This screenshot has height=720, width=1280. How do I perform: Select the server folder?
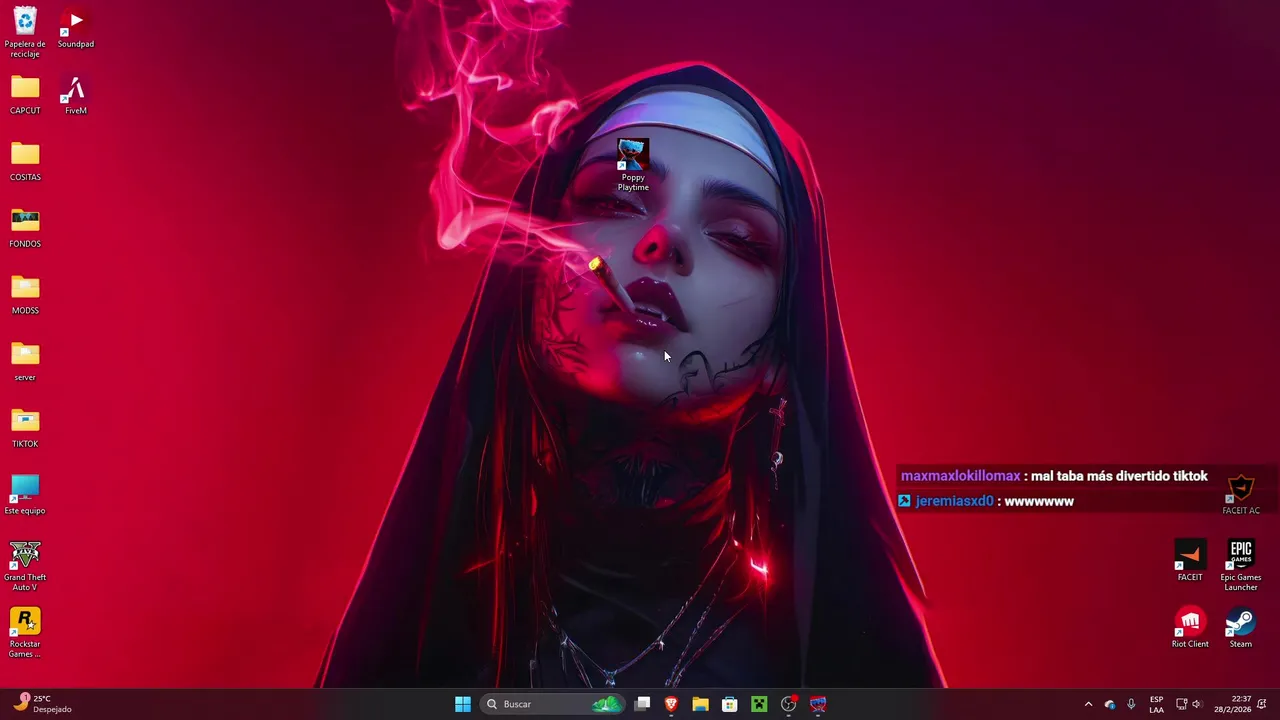pyautogui.click(x=25, y=362)
